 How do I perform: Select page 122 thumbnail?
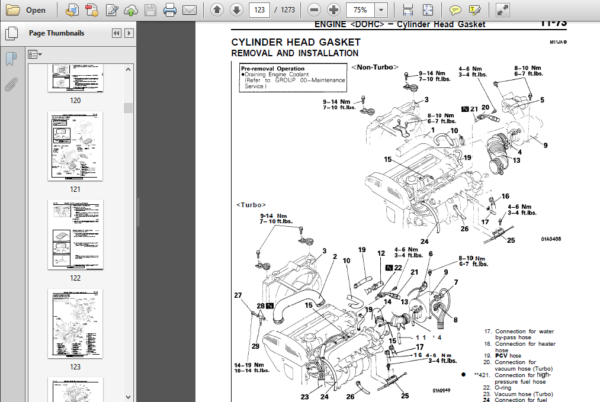coord(75,234)
